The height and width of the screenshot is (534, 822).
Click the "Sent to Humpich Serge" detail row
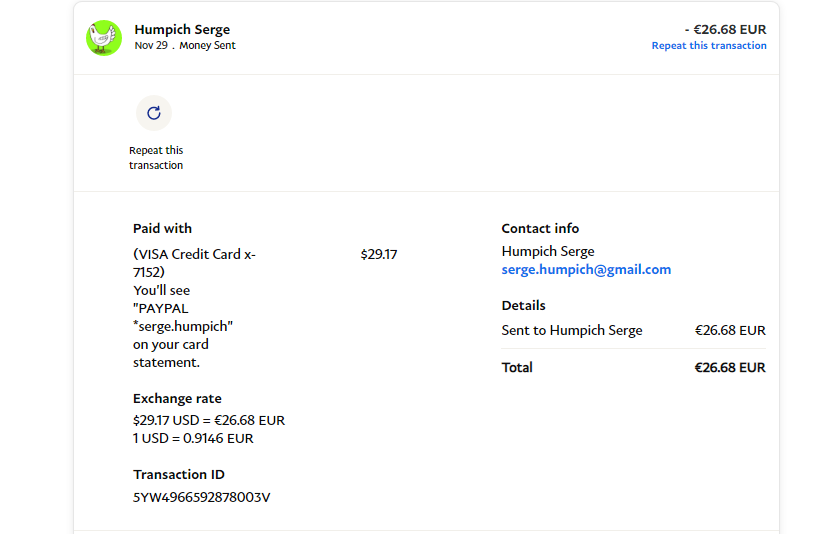pyautogui.click(x=572, y=331)
